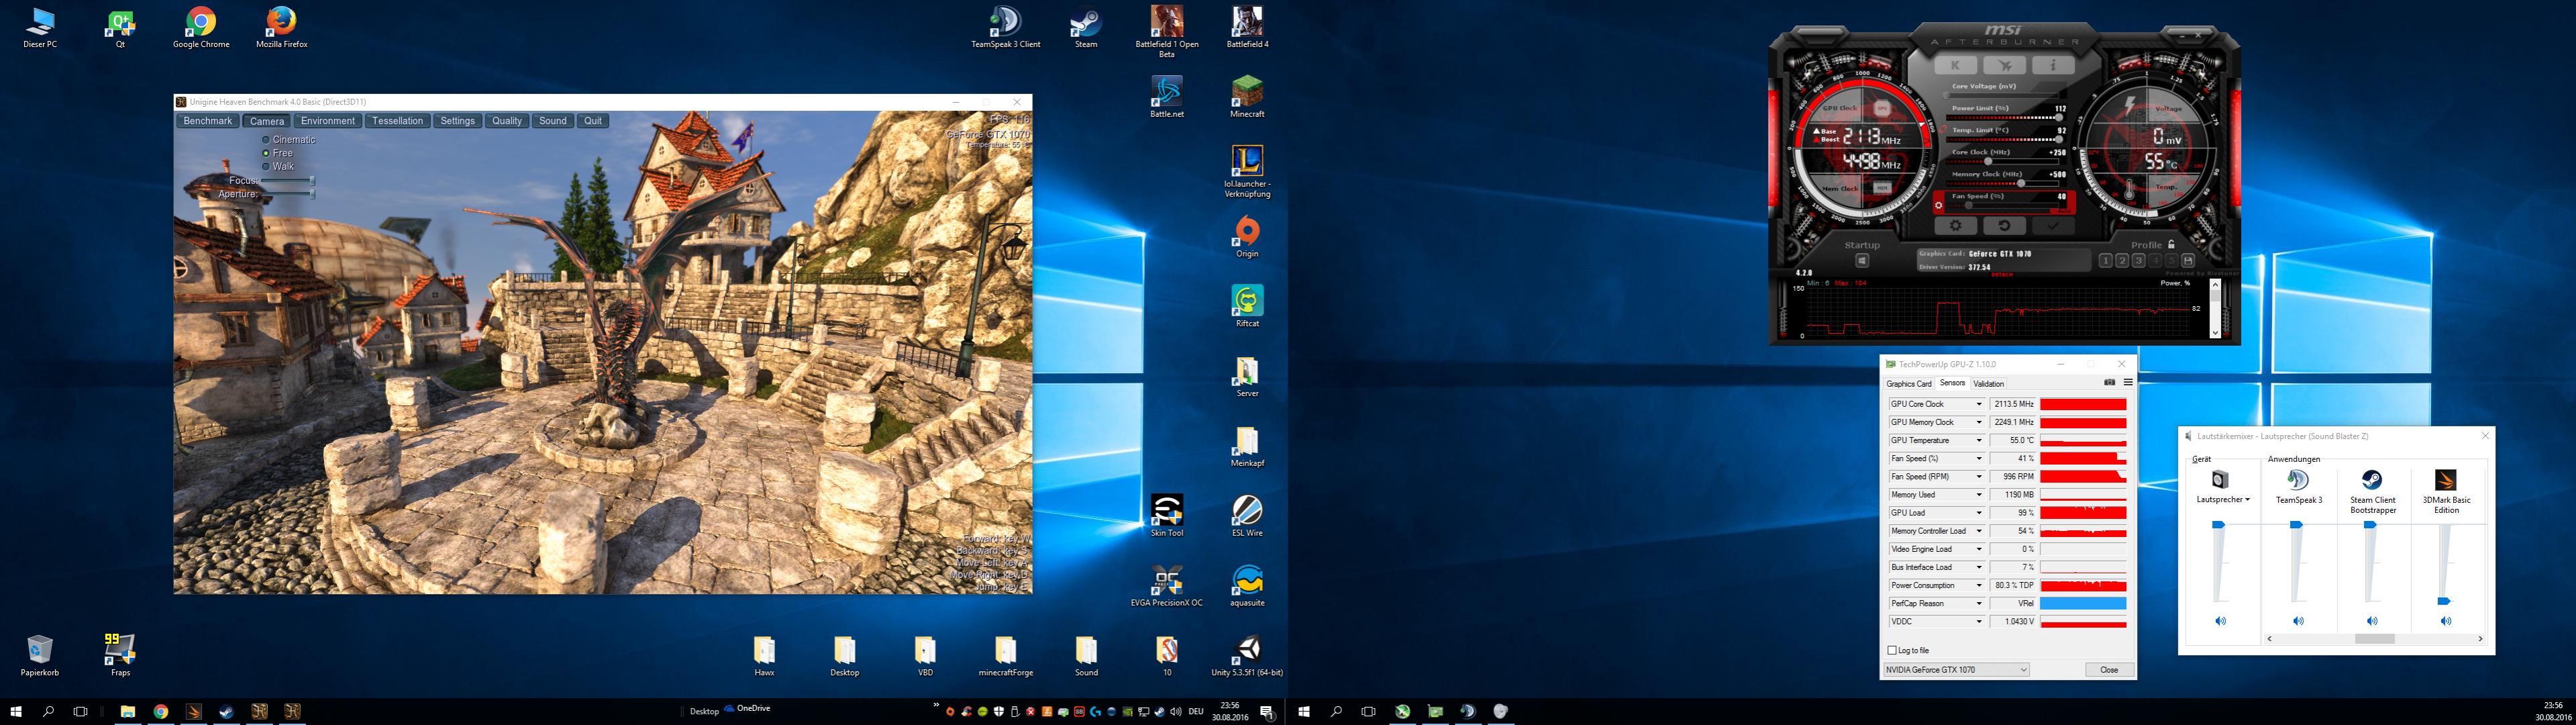Open NVIDIA GeForce GTX 1070 device dropdown
The width and height of the screenshot is (2576, 725).
pyautogui.click(x=2023, y=670)
